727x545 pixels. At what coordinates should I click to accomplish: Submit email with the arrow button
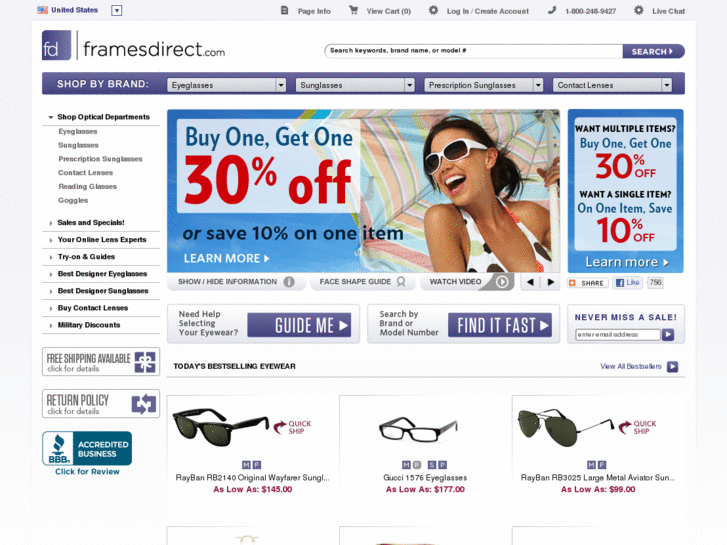coord(668,334)
